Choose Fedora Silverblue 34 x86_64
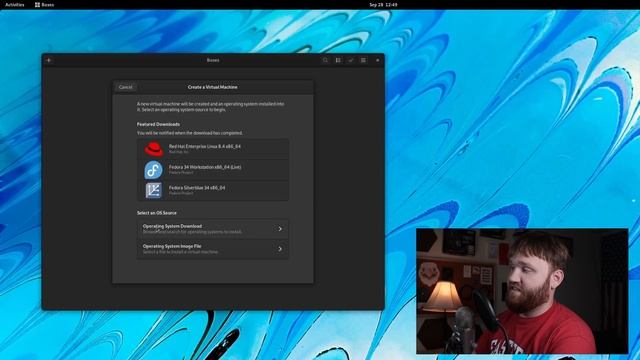This screenshot has width=640, height=360. coord(213,190)
